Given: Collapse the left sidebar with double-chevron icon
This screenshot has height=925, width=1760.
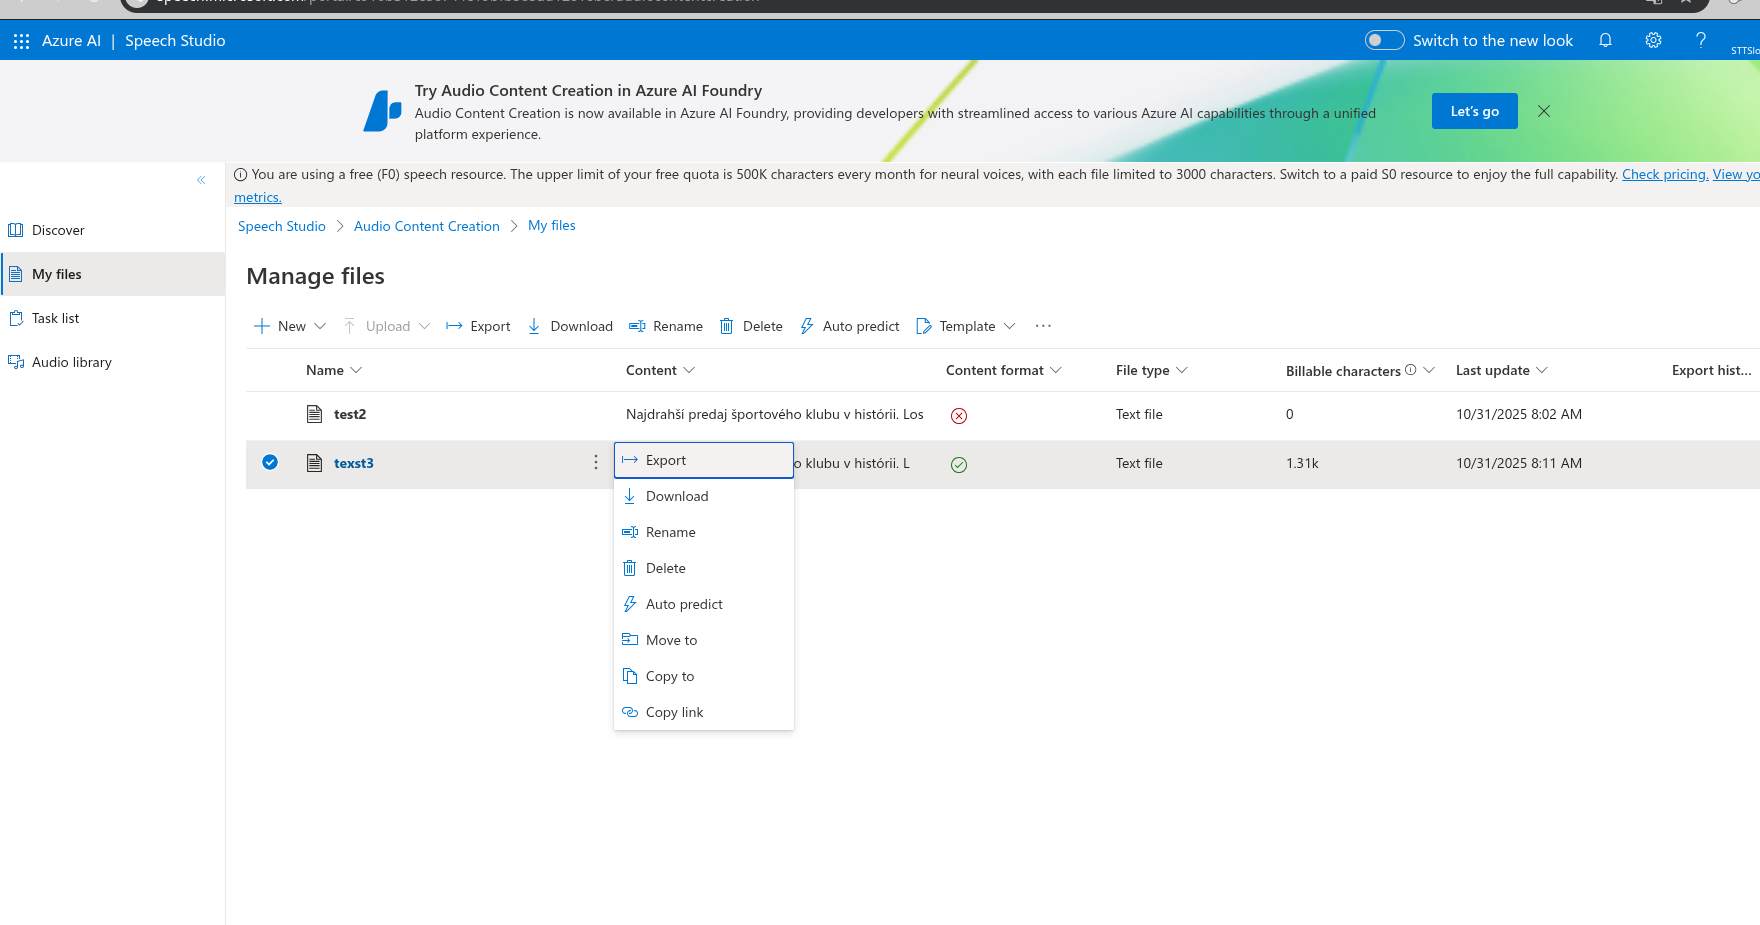Looking at the screenshot, I should 201,180.
